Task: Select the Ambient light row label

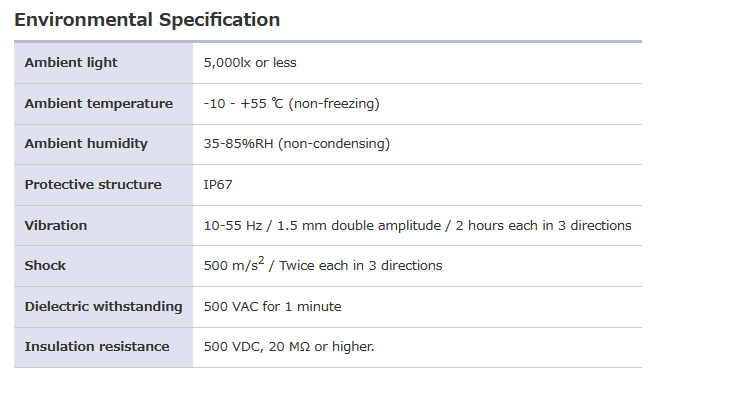Action: 71,63
